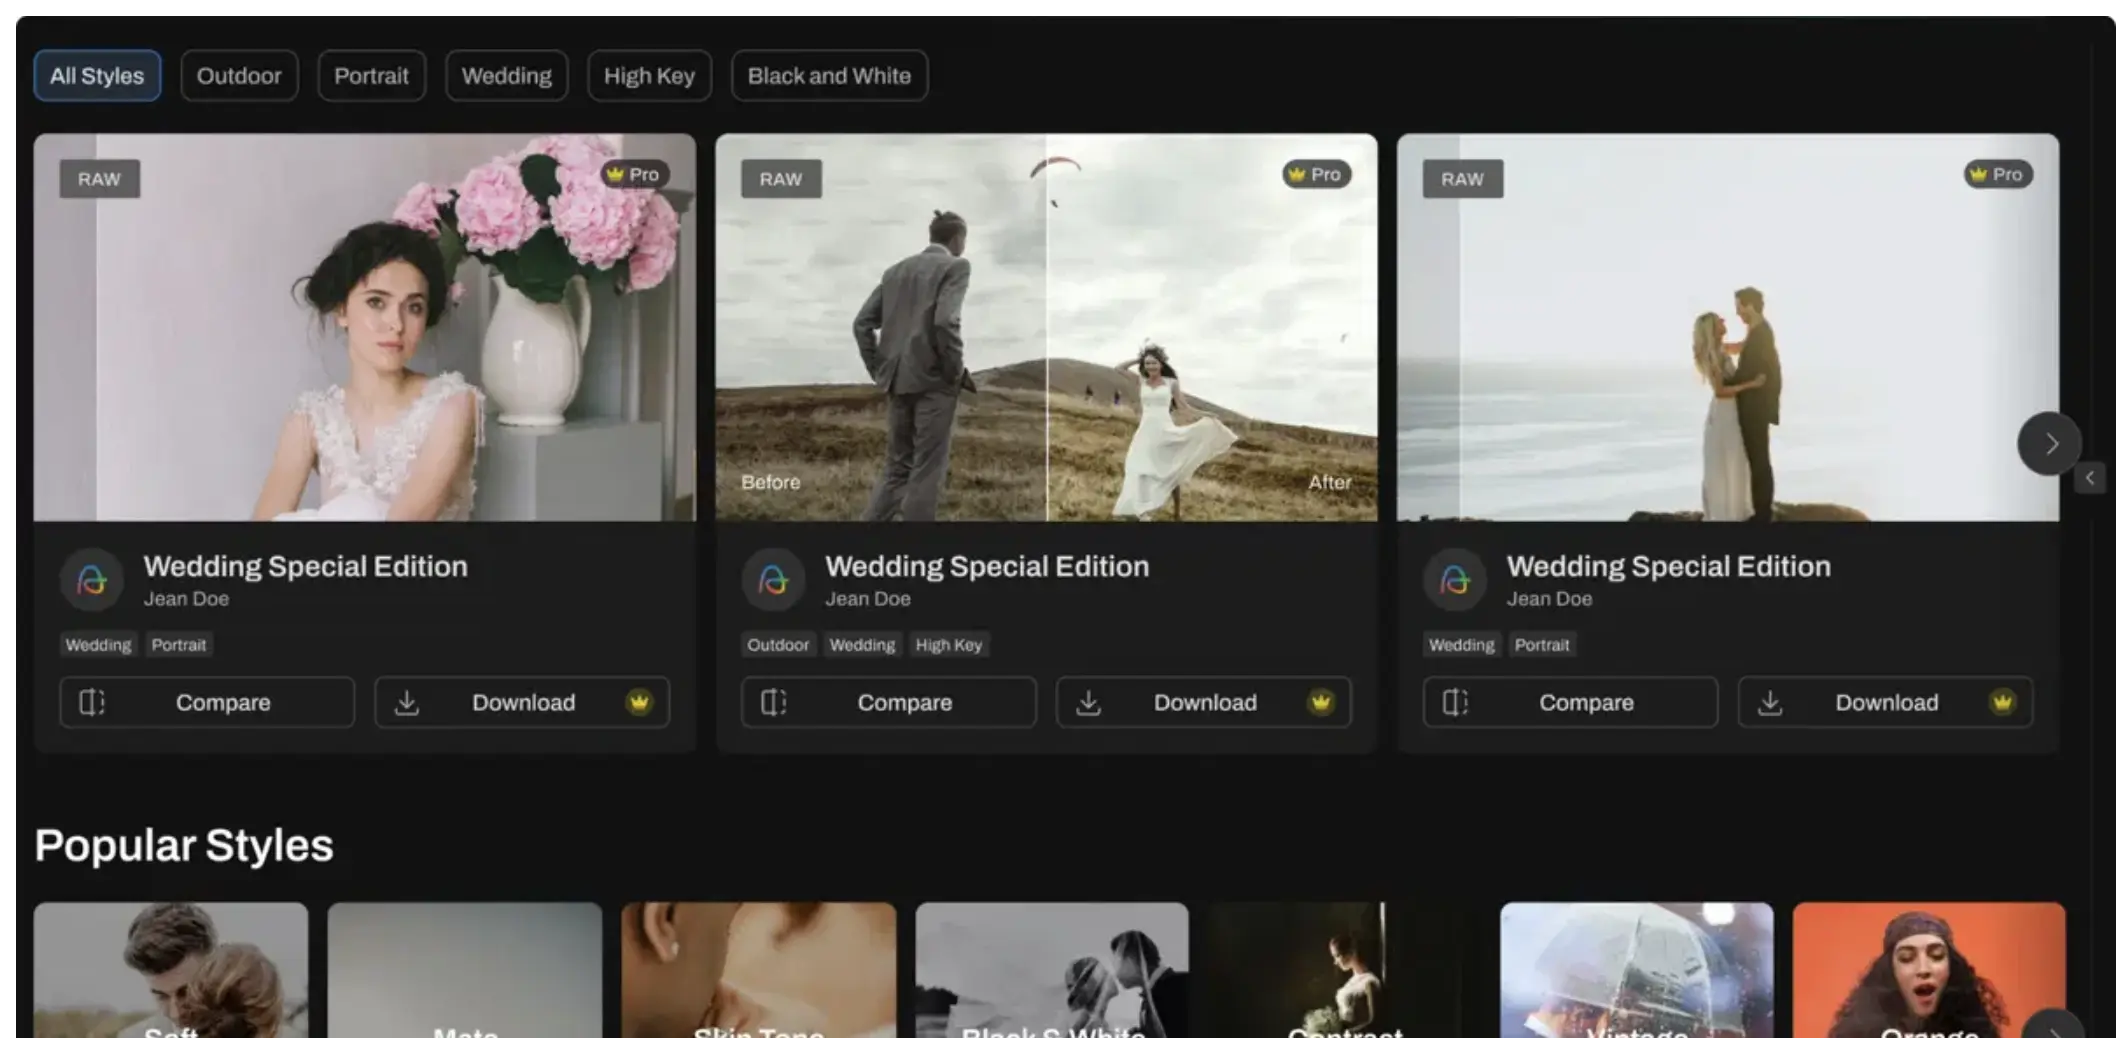Open the Black & White popular style thumbnail
The width and height of the screenshot is (2128, 1038).
[x=1052, y=970]
